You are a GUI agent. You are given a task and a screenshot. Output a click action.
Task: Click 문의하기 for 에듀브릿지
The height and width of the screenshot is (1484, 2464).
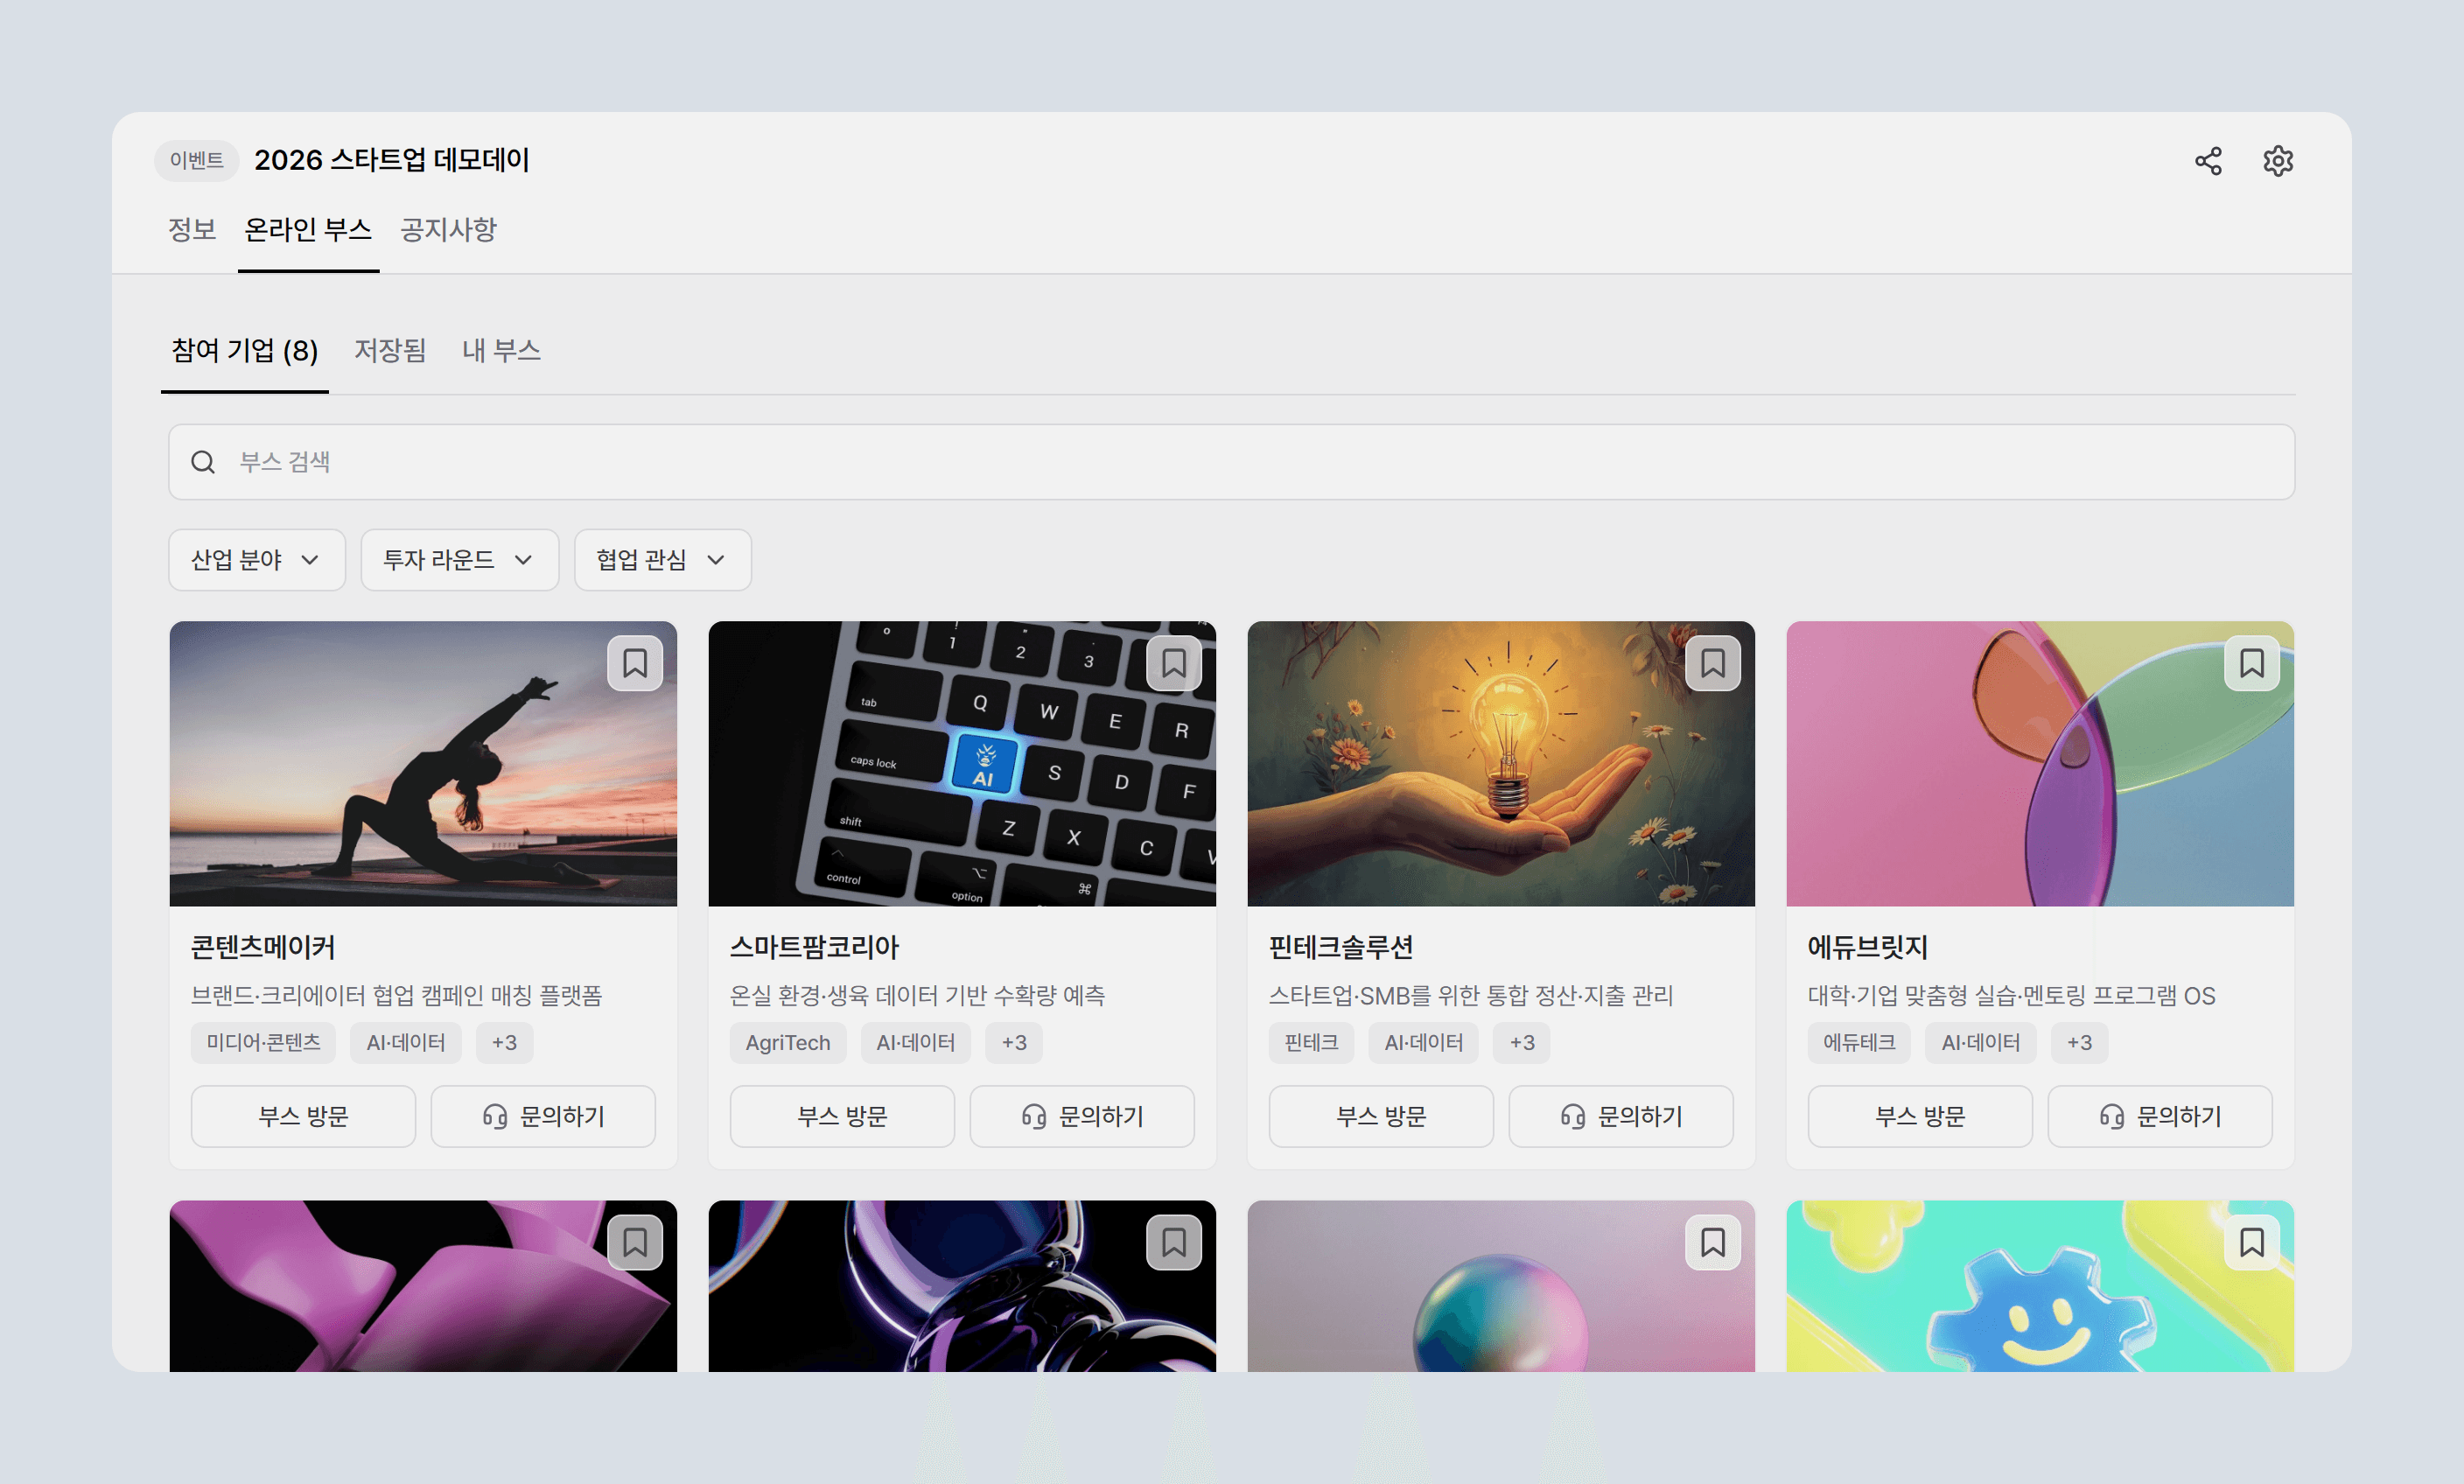(2160, 1116)
